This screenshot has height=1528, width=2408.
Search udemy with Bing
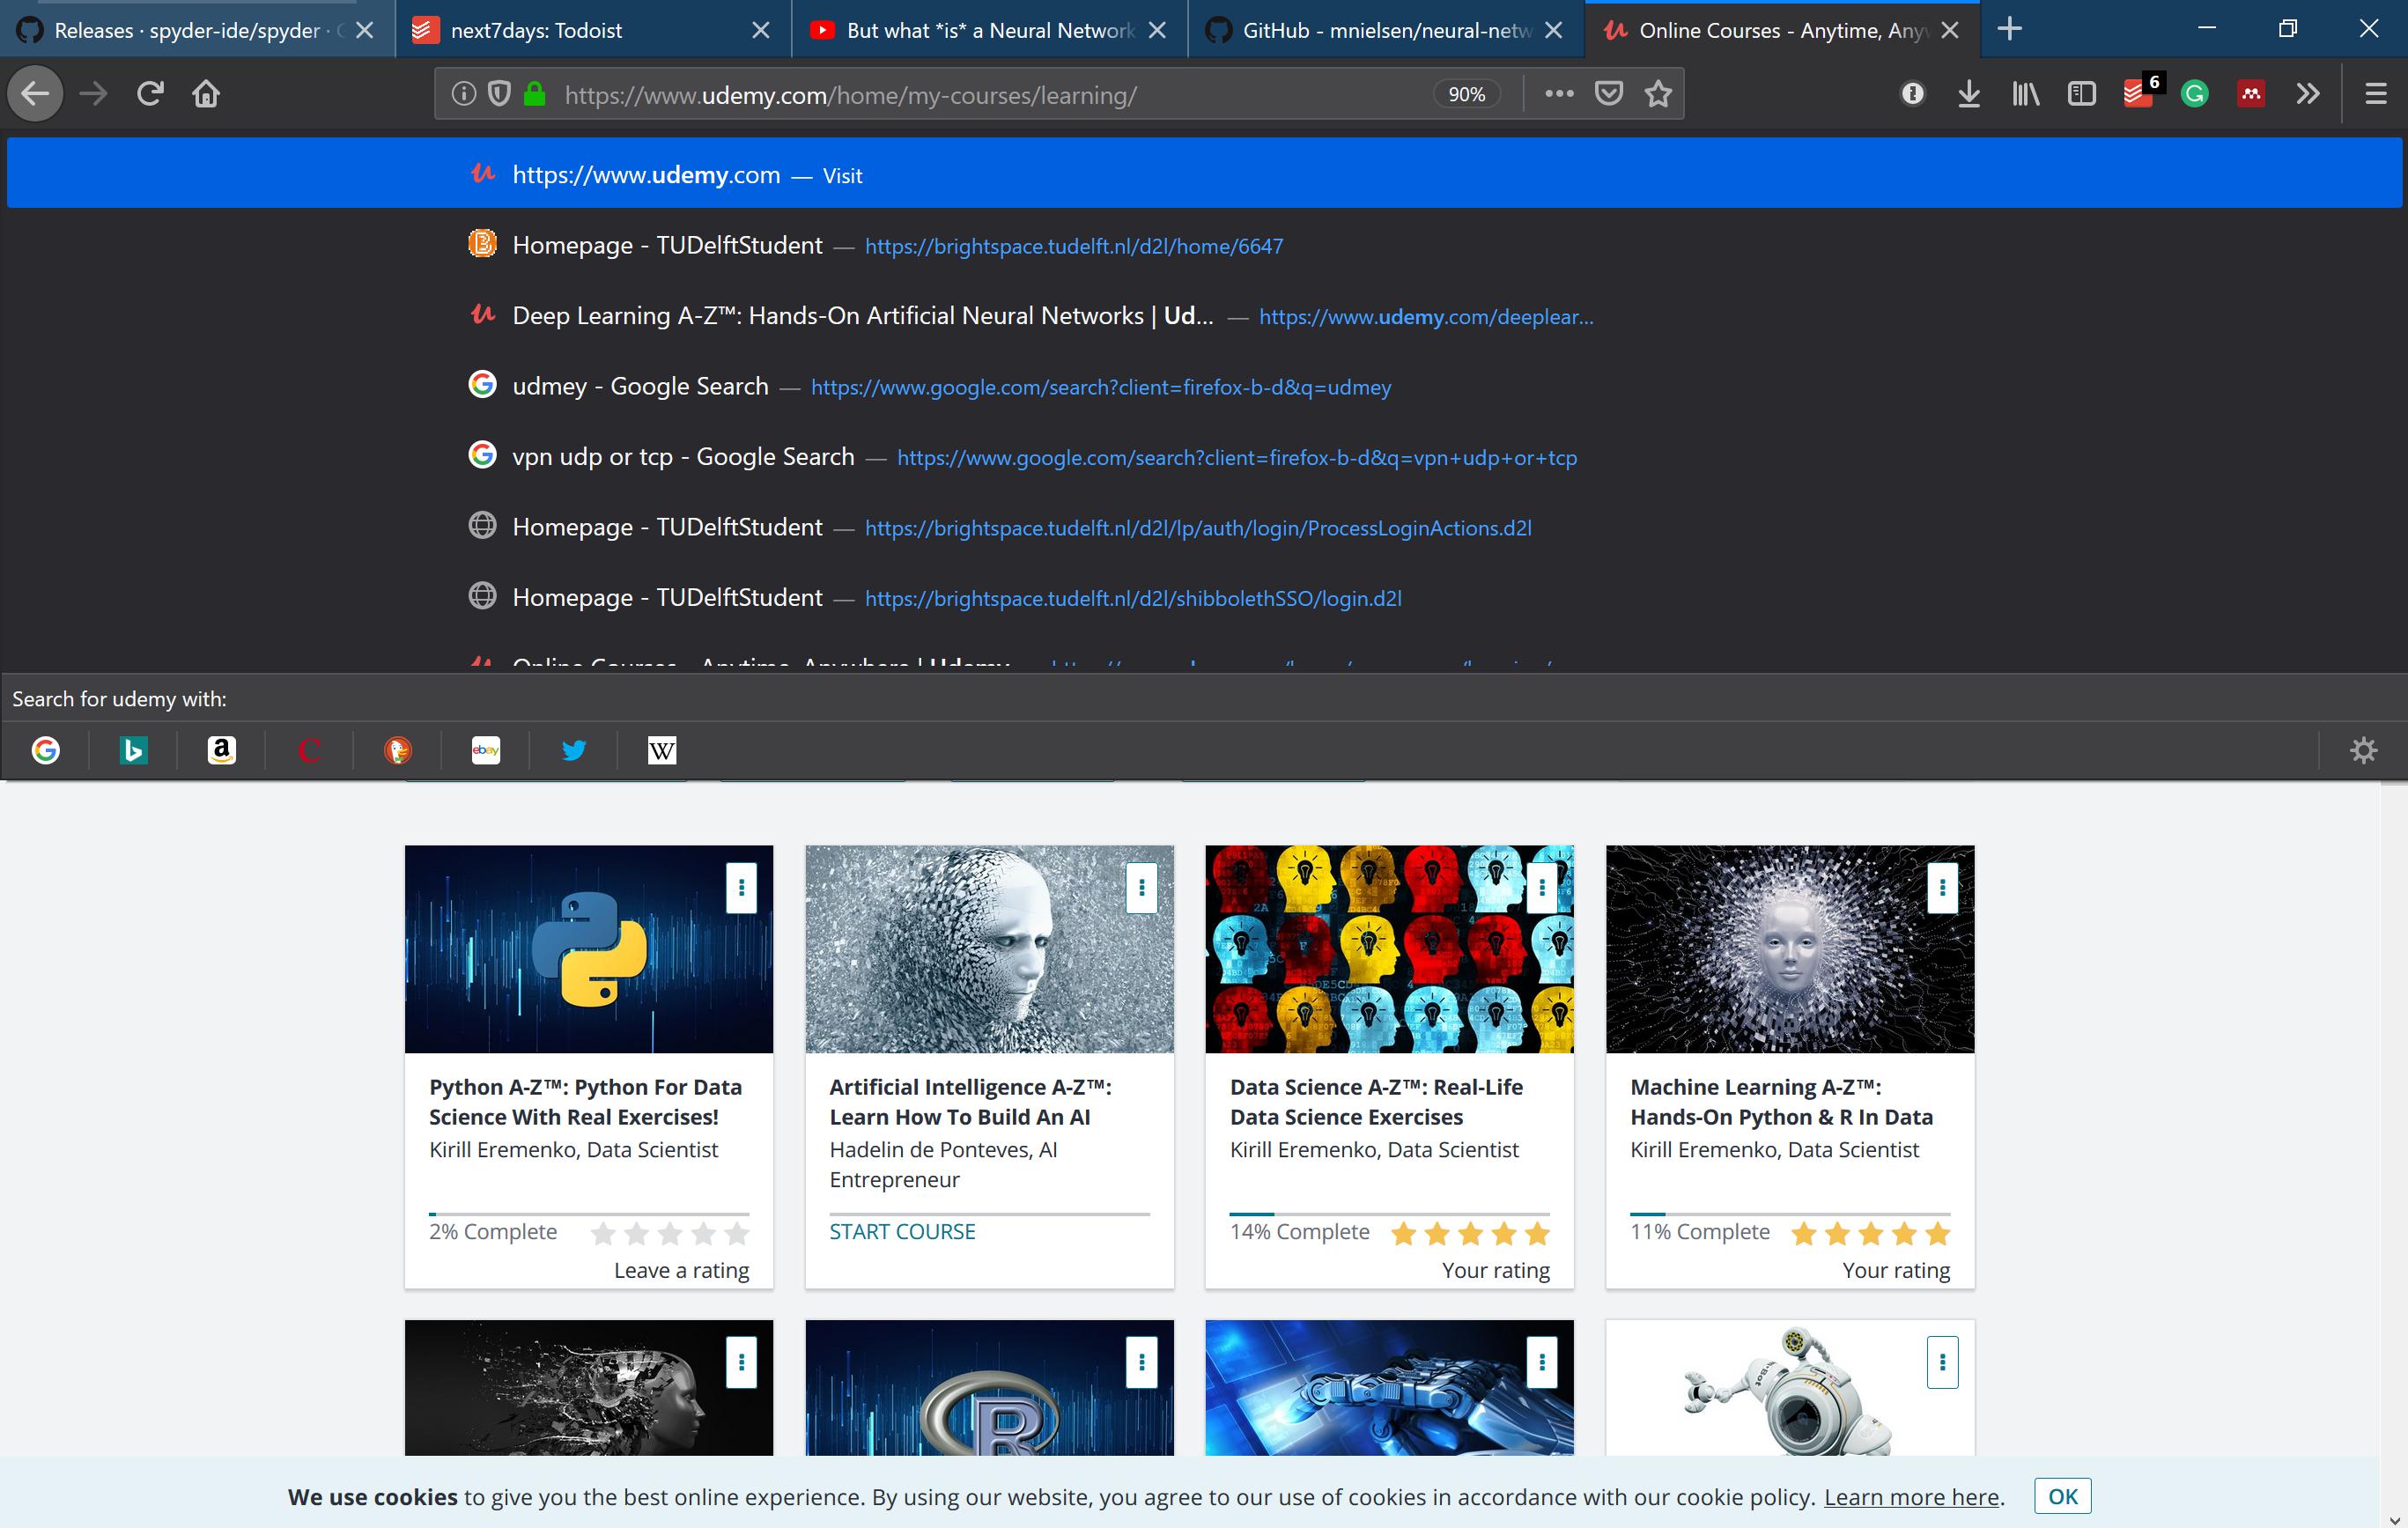[x=133, y=750]
